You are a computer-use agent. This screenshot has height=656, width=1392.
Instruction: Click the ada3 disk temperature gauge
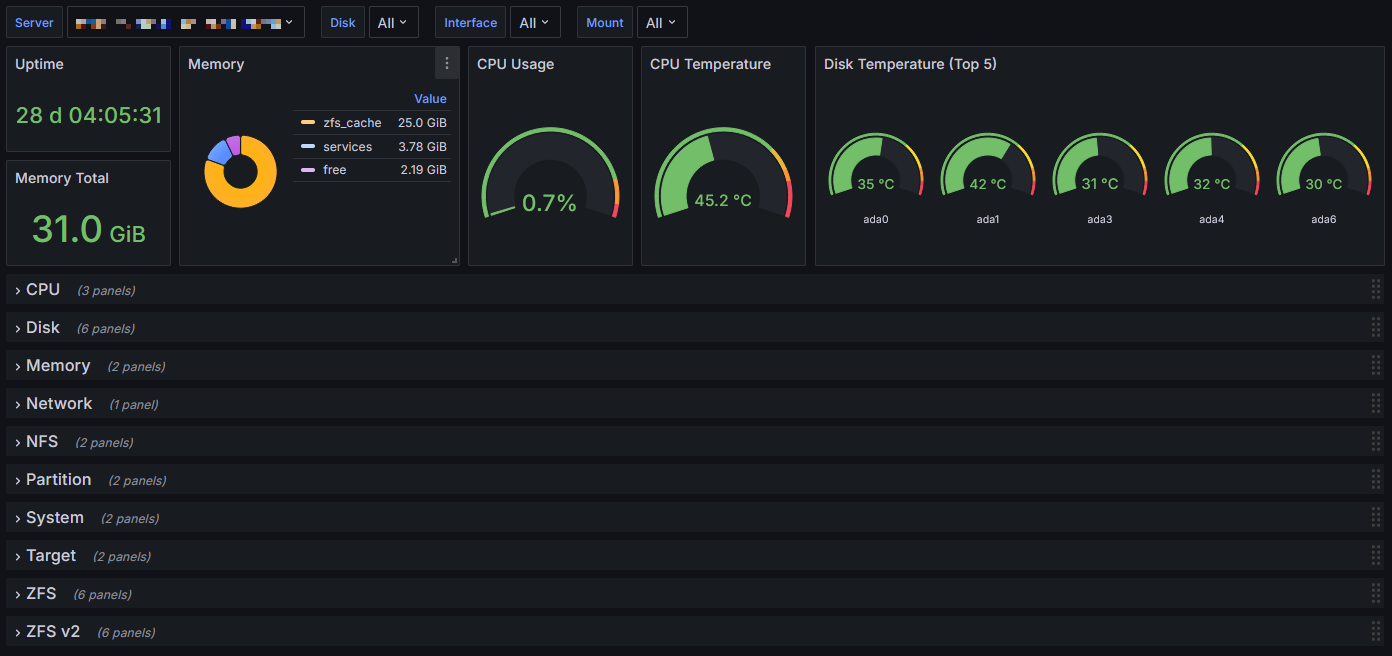[1099, 166]
